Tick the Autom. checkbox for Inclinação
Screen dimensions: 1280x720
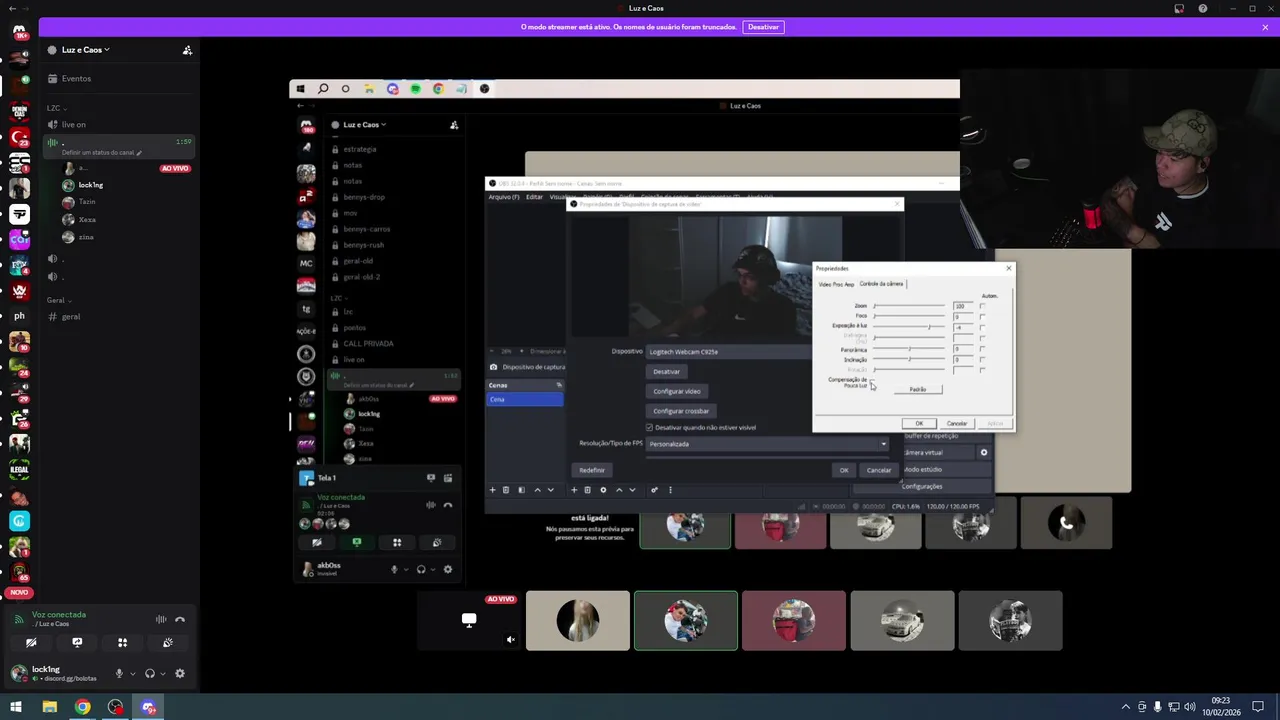(x=982, y=360)
